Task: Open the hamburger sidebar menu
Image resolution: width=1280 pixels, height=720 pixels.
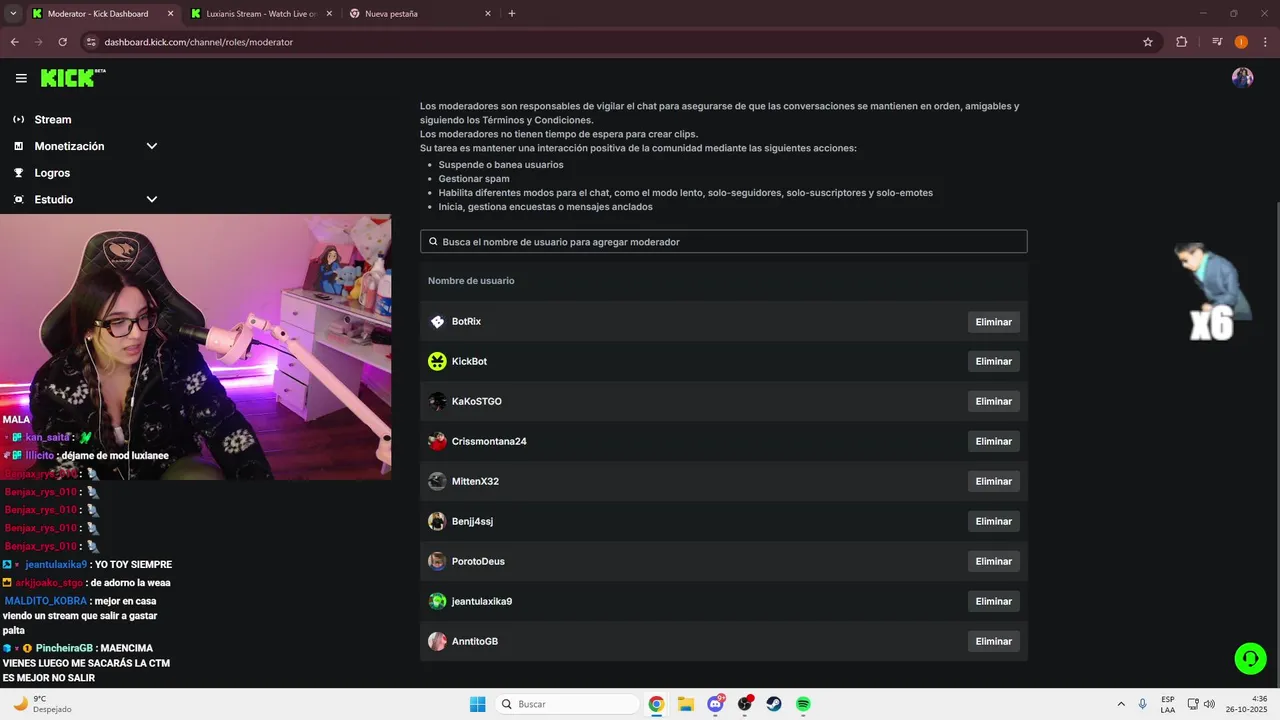Action: tap(21, 78)
